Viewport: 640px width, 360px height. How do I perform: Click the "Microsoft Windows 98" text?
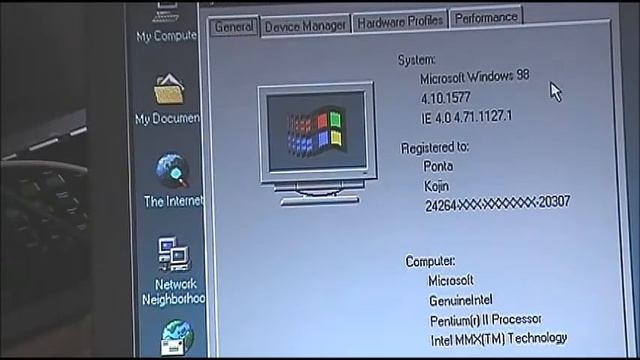[x=475, y=76]
